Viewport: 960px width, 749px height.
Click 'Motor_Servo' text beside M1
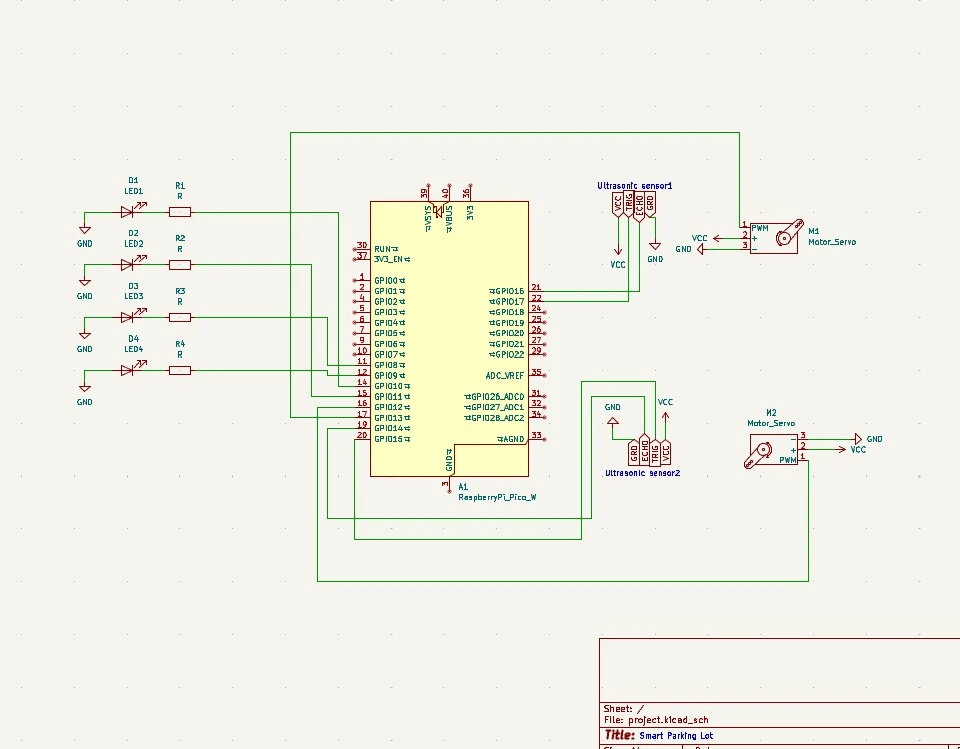[x=832, y=242]
